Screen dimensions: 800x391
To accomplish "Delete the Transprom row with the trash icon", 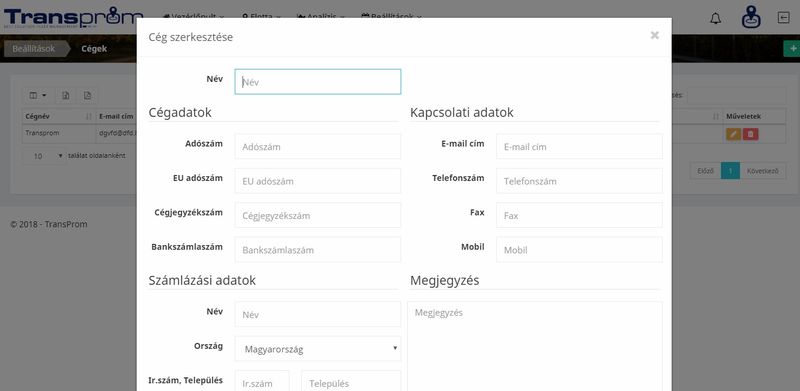I will pos(751,134).
